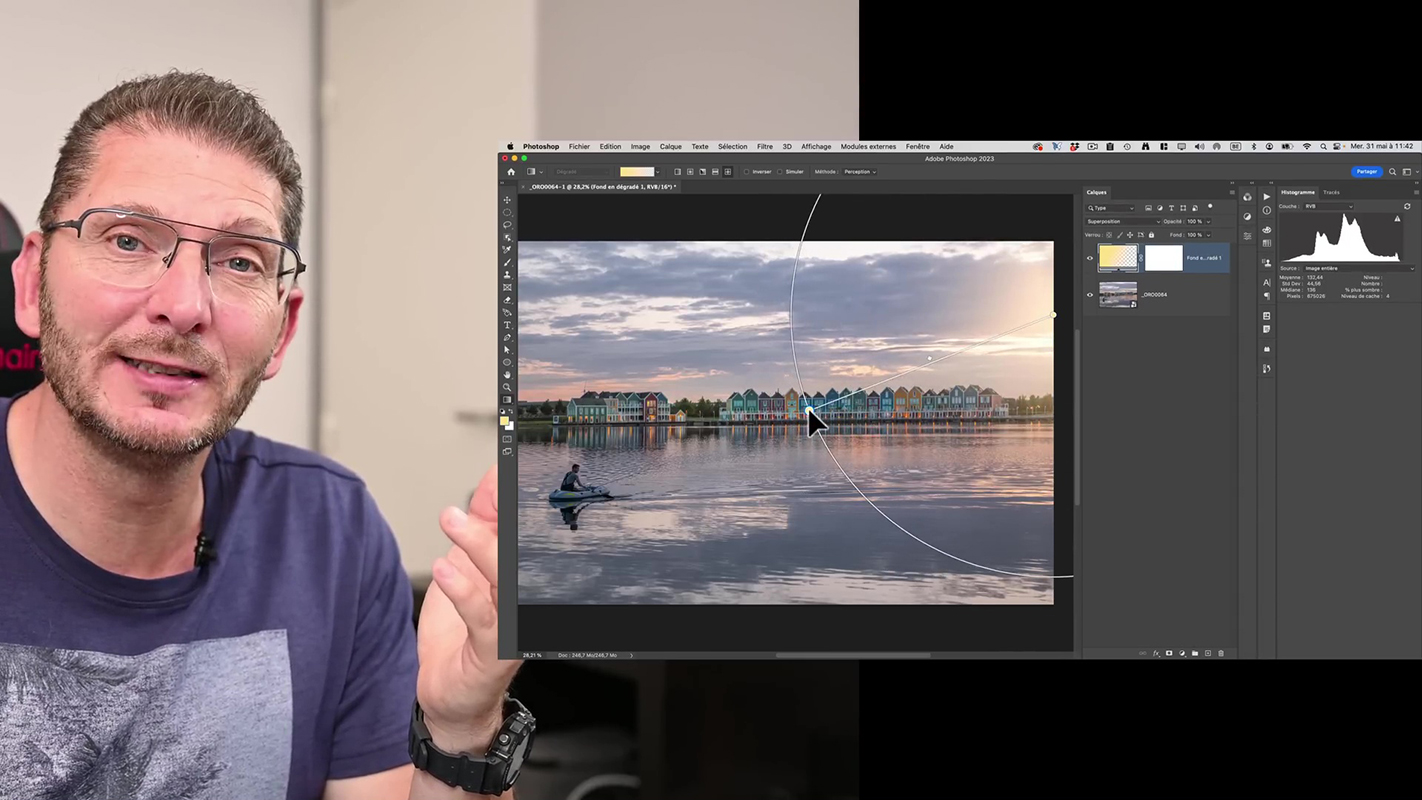Pick the Brush tool in the toolbar
Image resolution: width=1422 pixels, height=800 pixels.
pyautogui.click(x=508, y=262)
